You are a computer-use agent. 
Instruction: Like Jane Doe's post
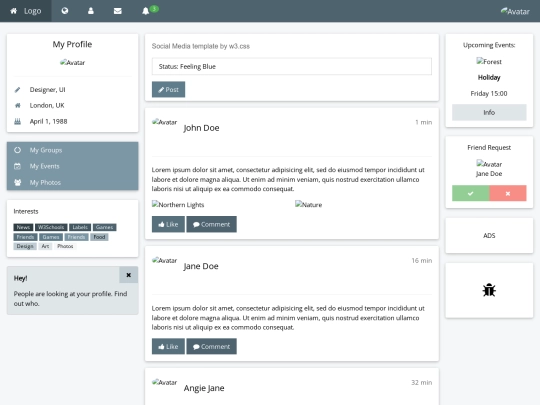[x=168, y=346]
